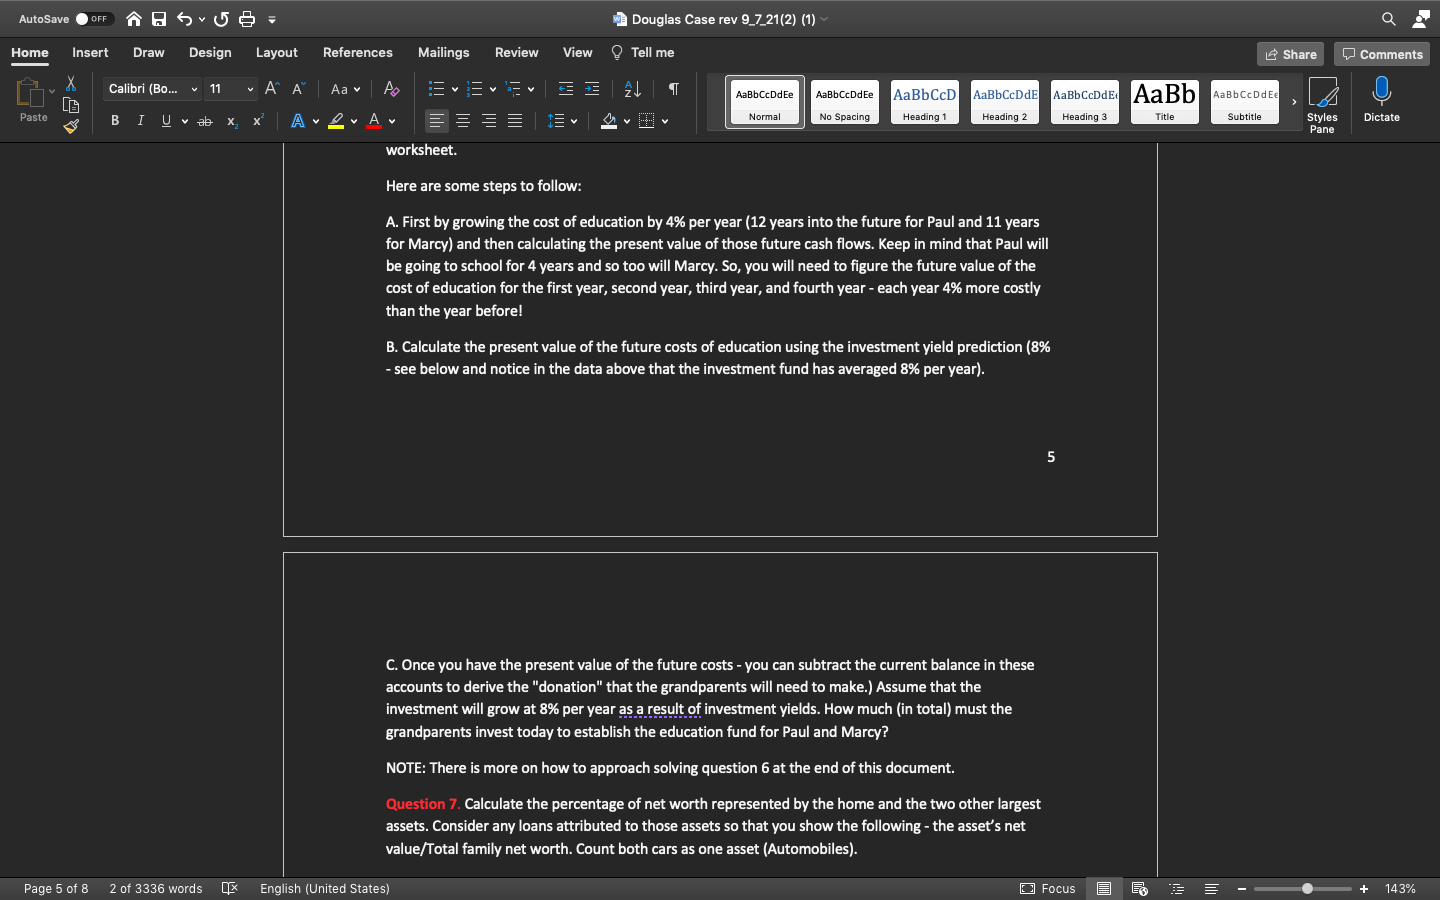The height and width of the screenshot is (900, 1440).
Task: Switch to the Layout tab
Action: (x=277, y=53)
